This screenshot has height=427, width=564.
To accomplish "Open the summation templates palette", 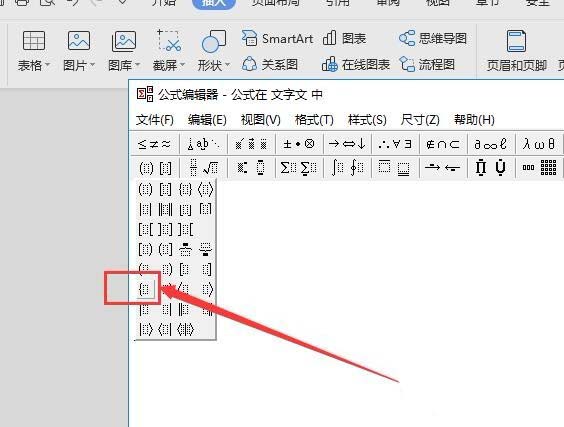I will tap(299, 168).
